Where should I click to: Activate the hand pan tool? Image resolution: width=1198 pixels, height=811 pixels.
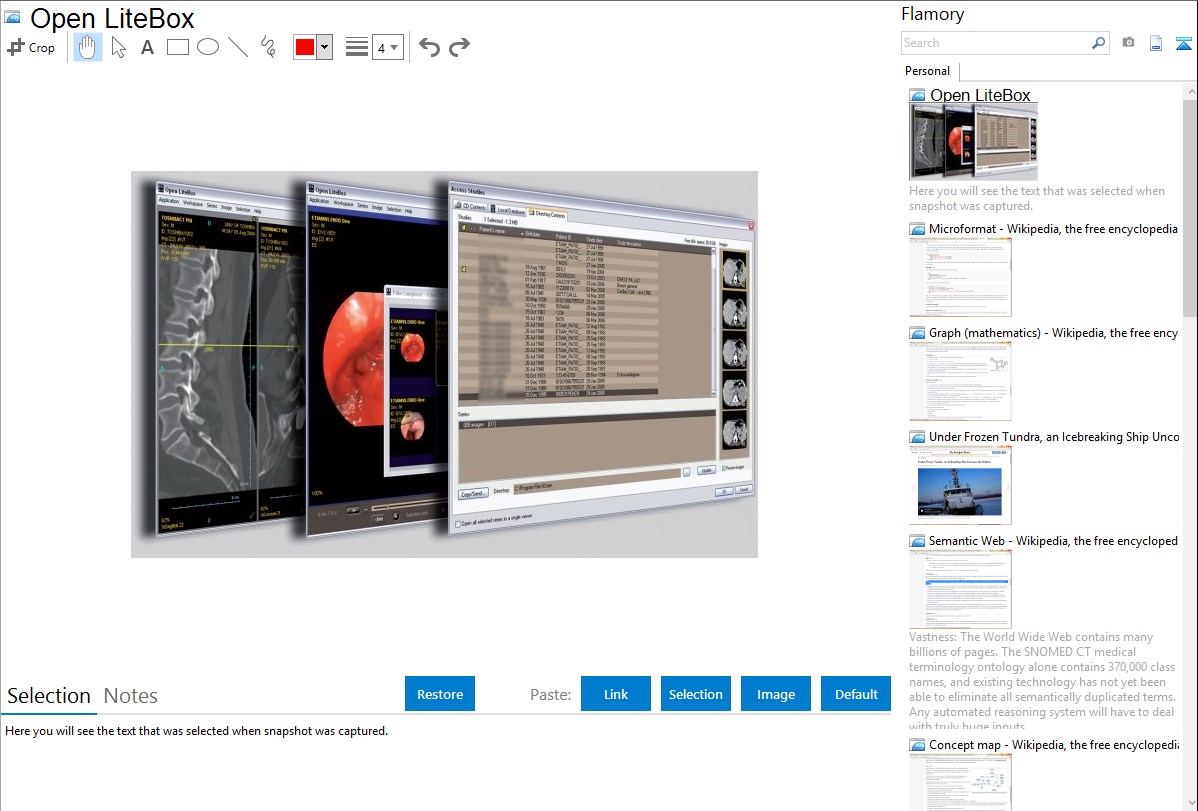88,47
